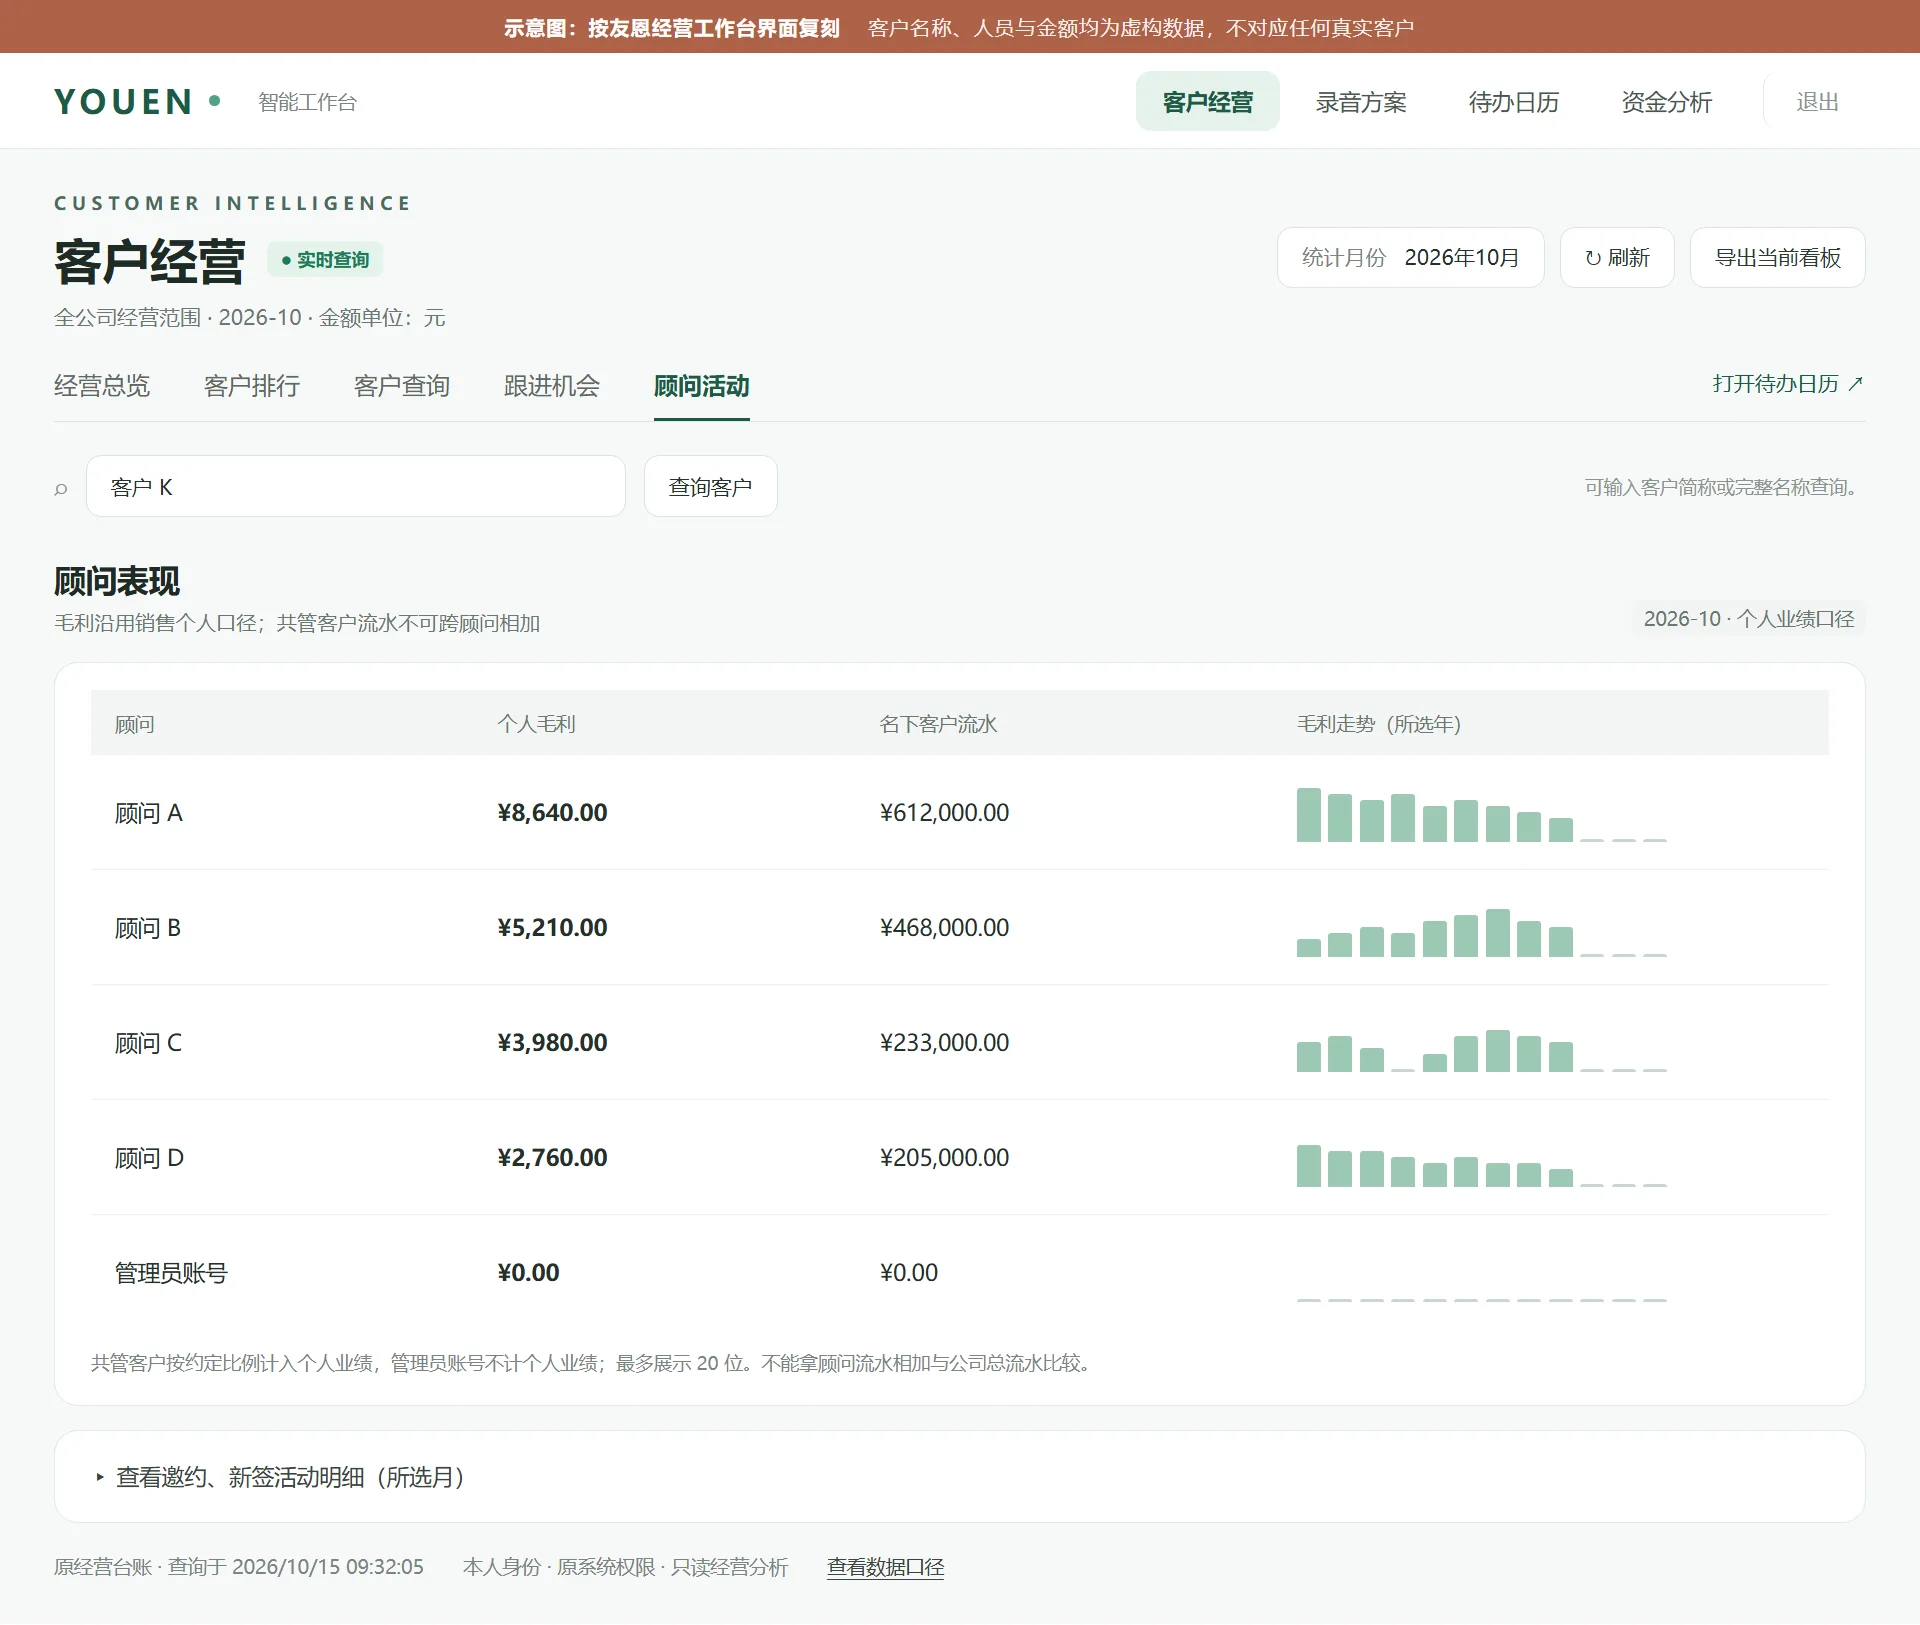This screenshot has height=1625, width=1920.
Task: Click 个人毛利 column header
Action: pos(536,724)
